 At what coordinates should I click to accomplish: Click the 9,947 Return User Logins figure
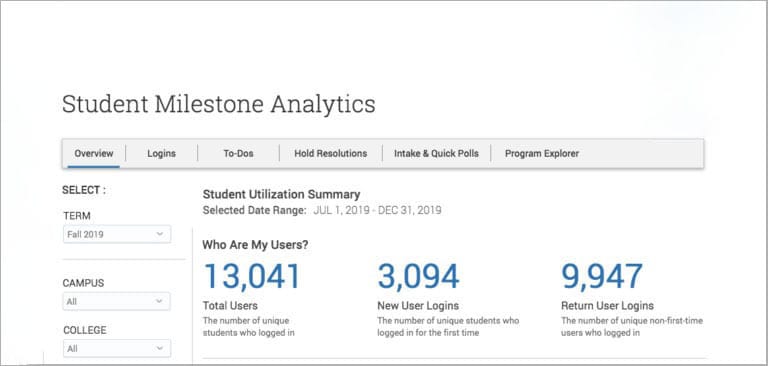click(x=602, y=276)
